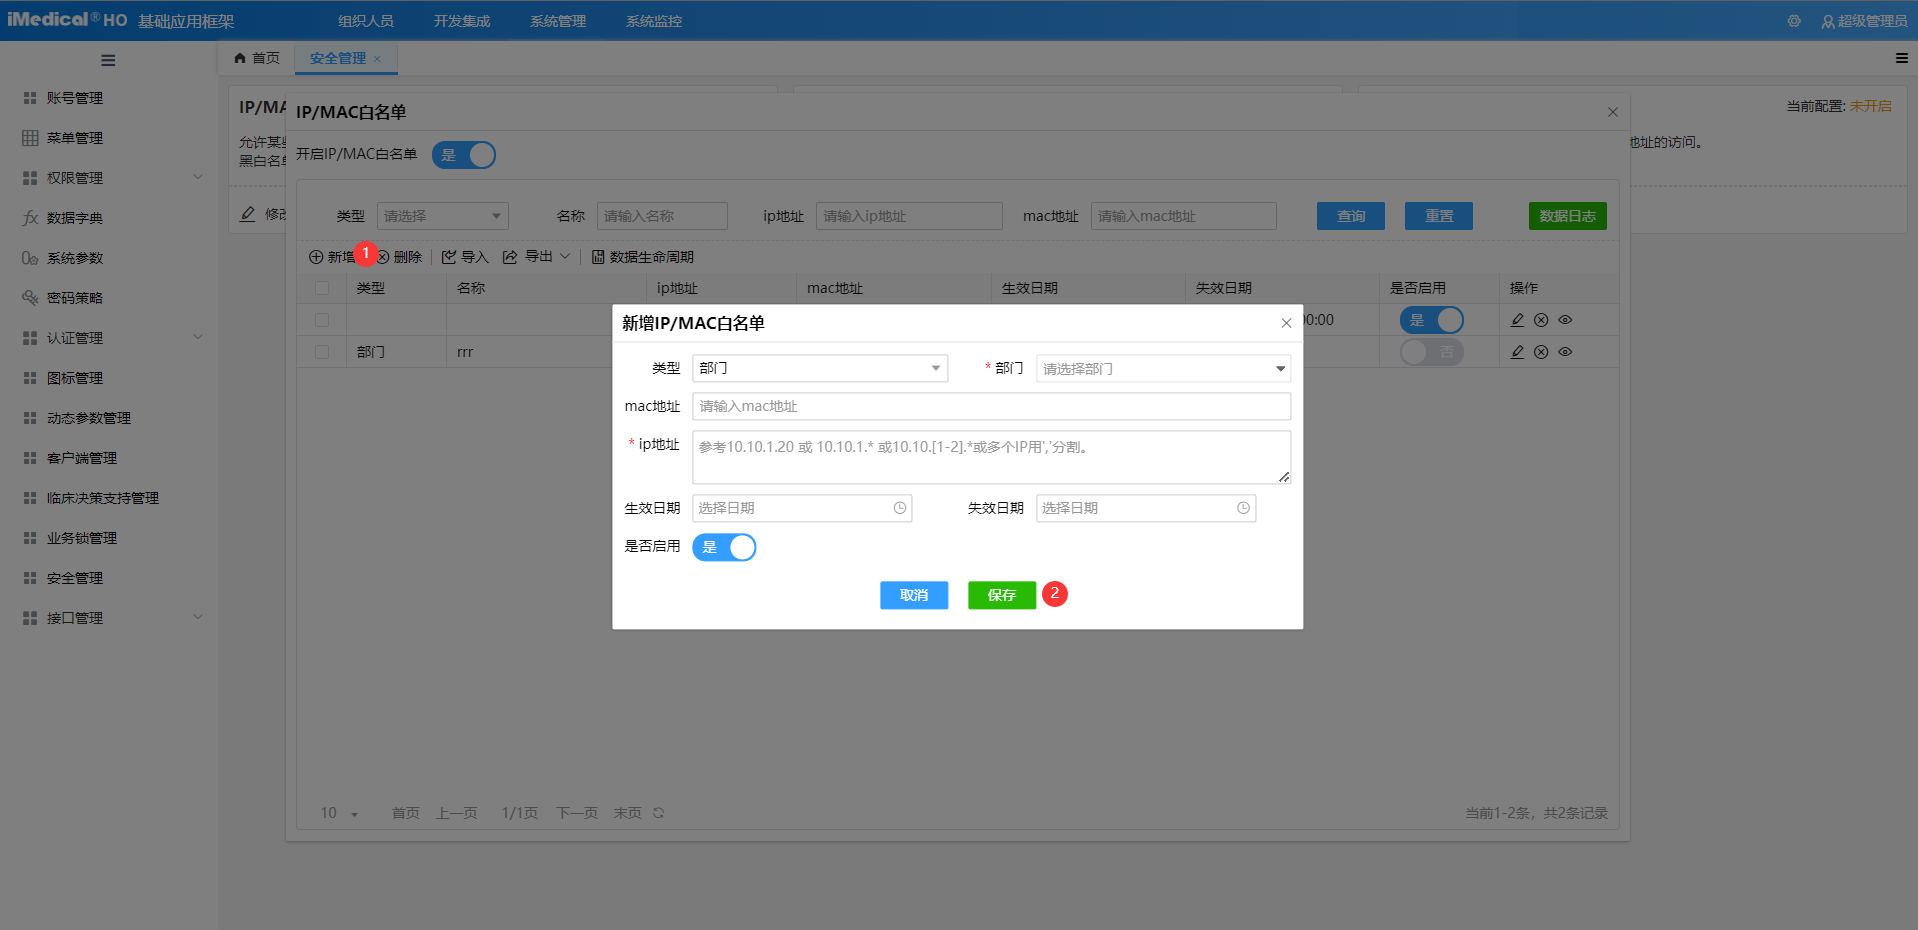Viewport: 1918px width, 930px height.
Task: Click the mac地址 input field in dialog
Action: pyautogui.click(x=990, y=406)
